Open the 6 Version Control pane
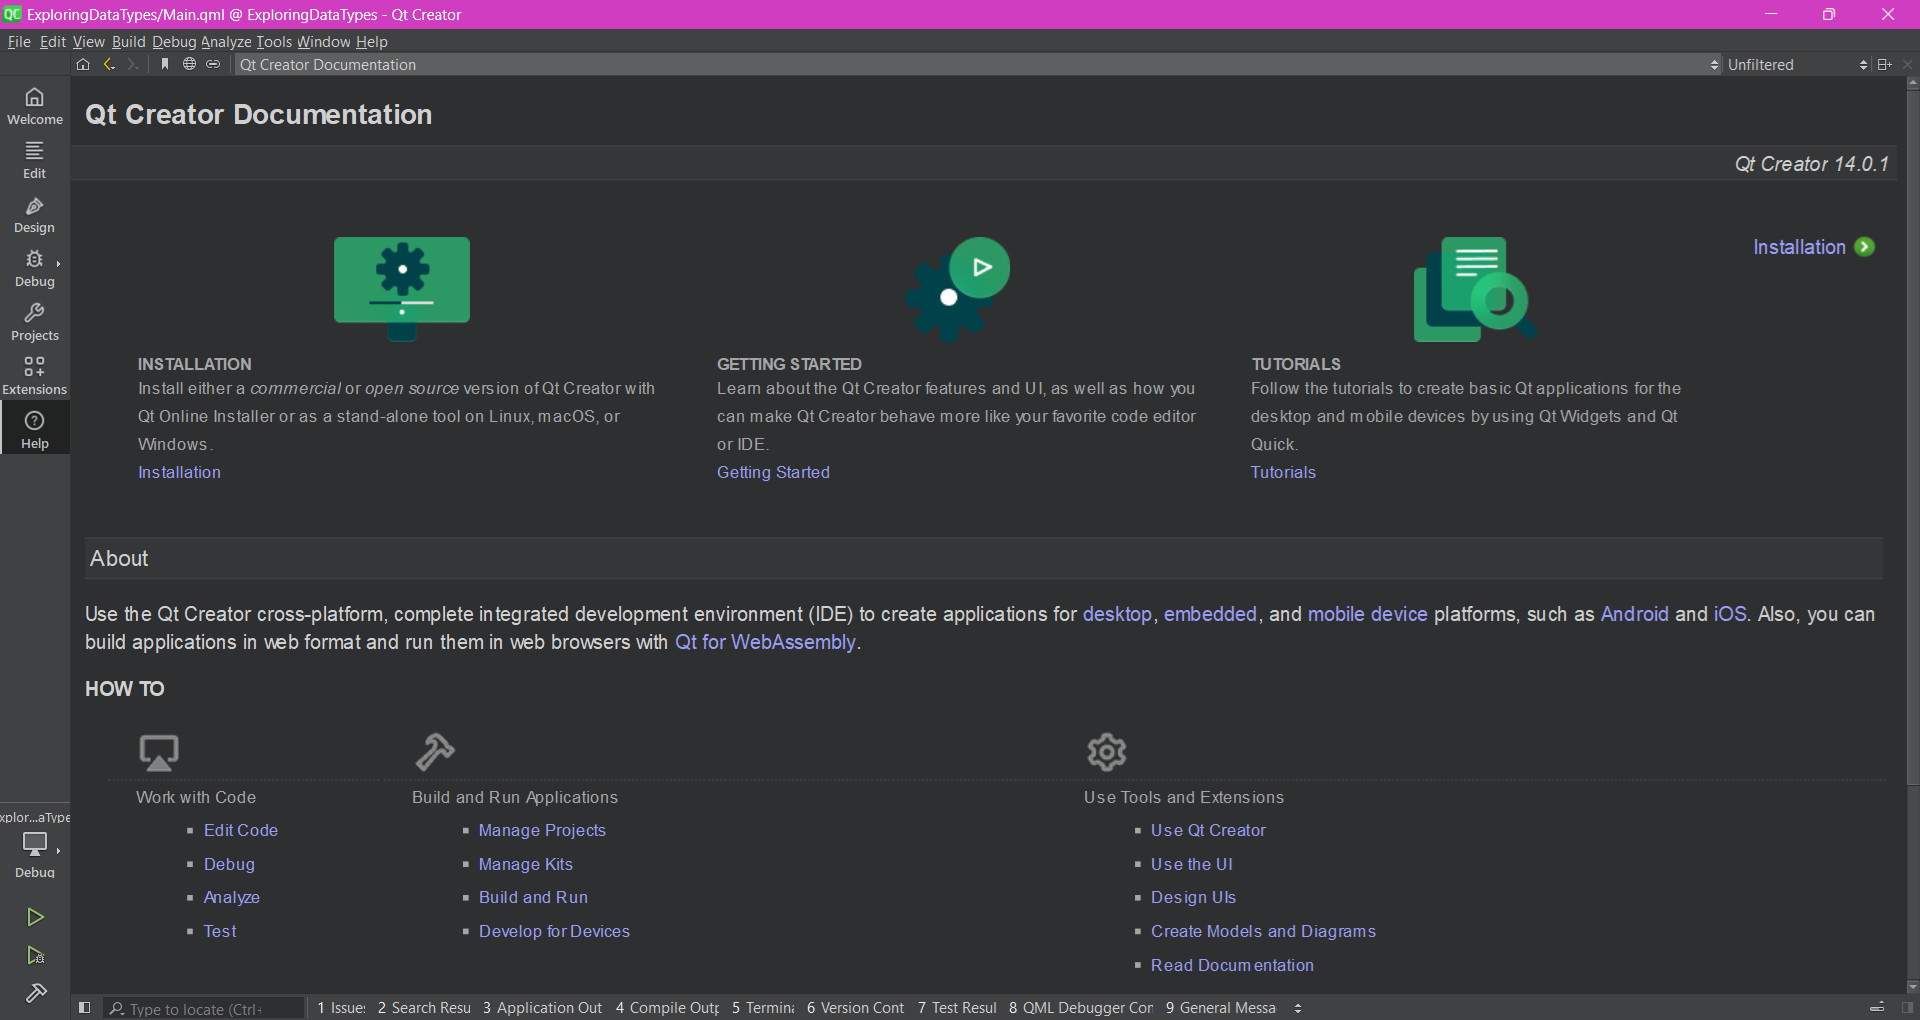Screen dimensions: 1920x1020 pyautogui.click(x=855, y=1008)
